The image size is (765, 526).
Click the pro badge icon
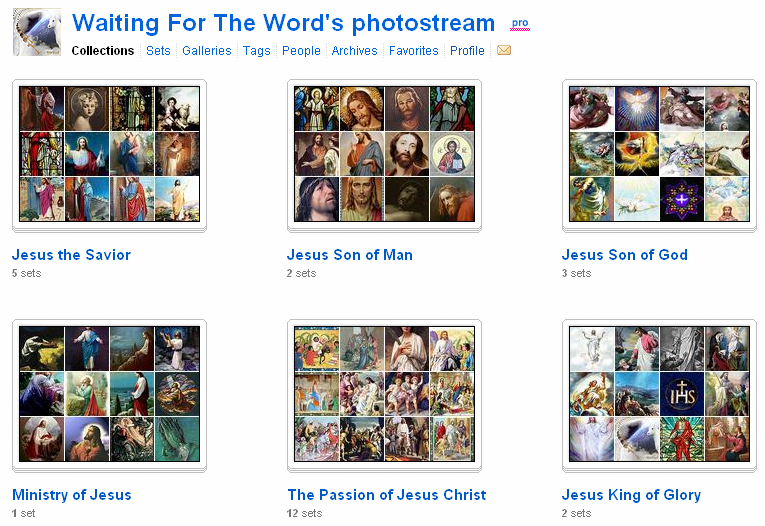click(x=520, y=23)
